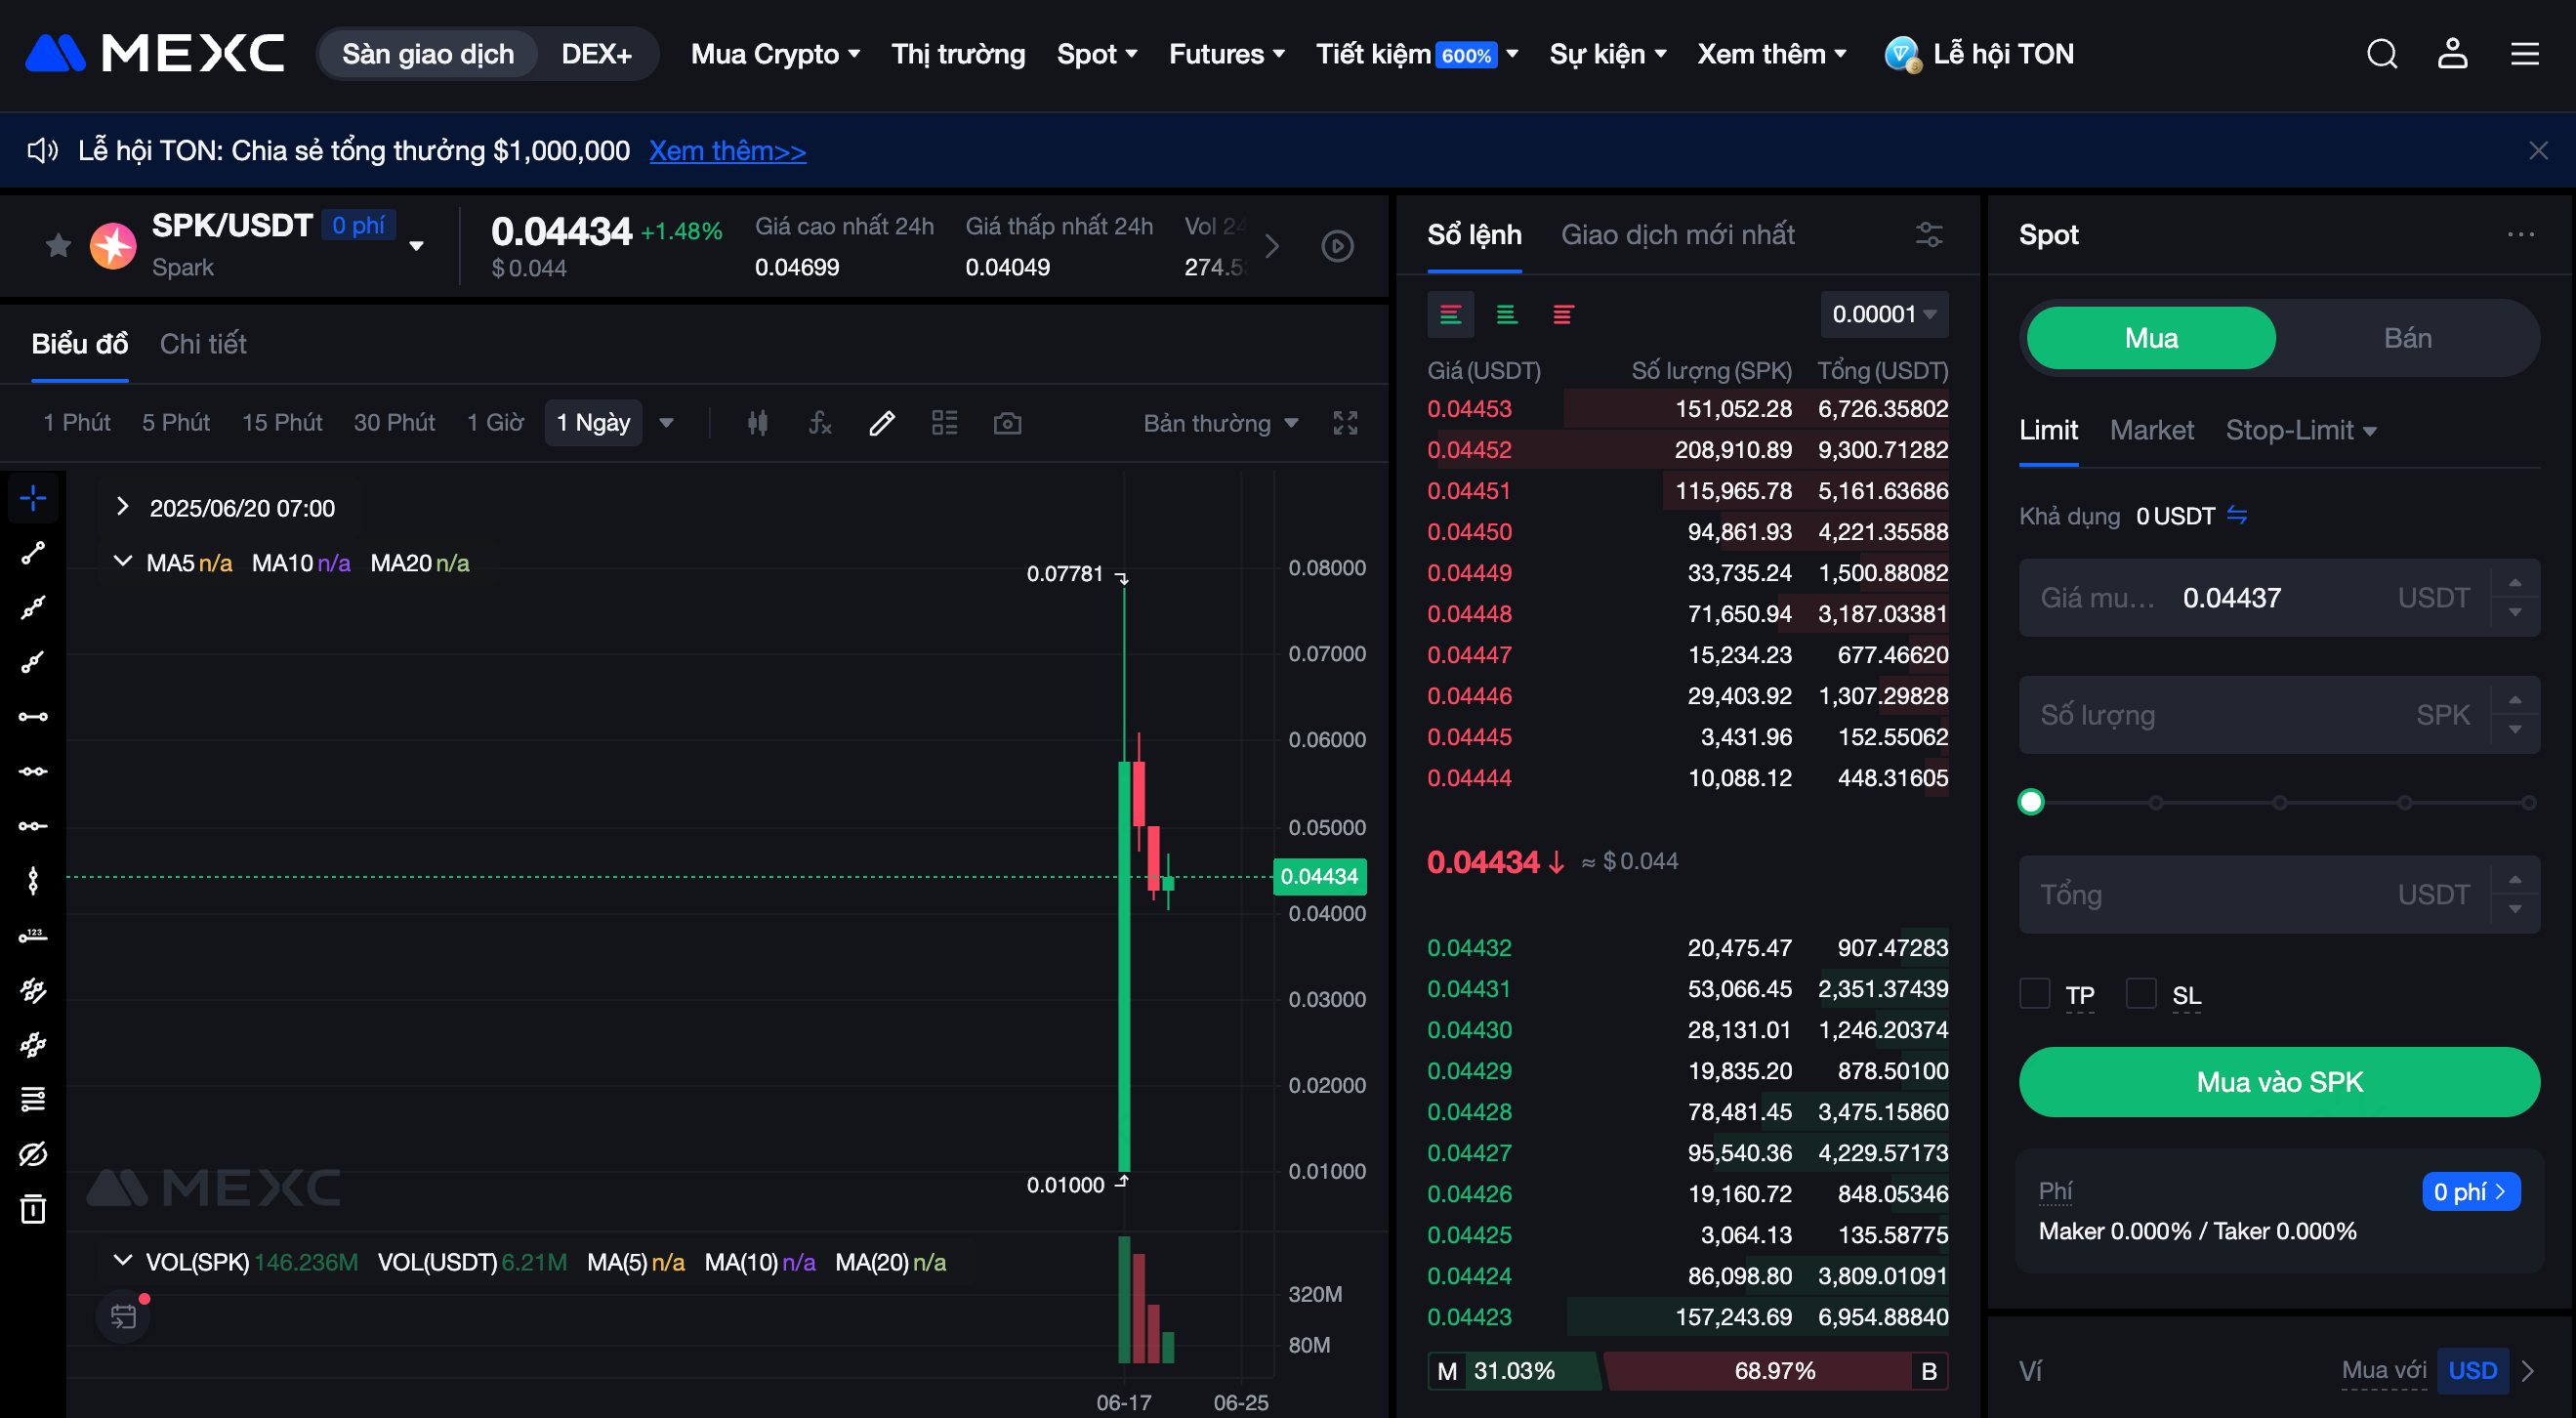Select the Market order tab
The image size is (2576, 1418).
2151,430
